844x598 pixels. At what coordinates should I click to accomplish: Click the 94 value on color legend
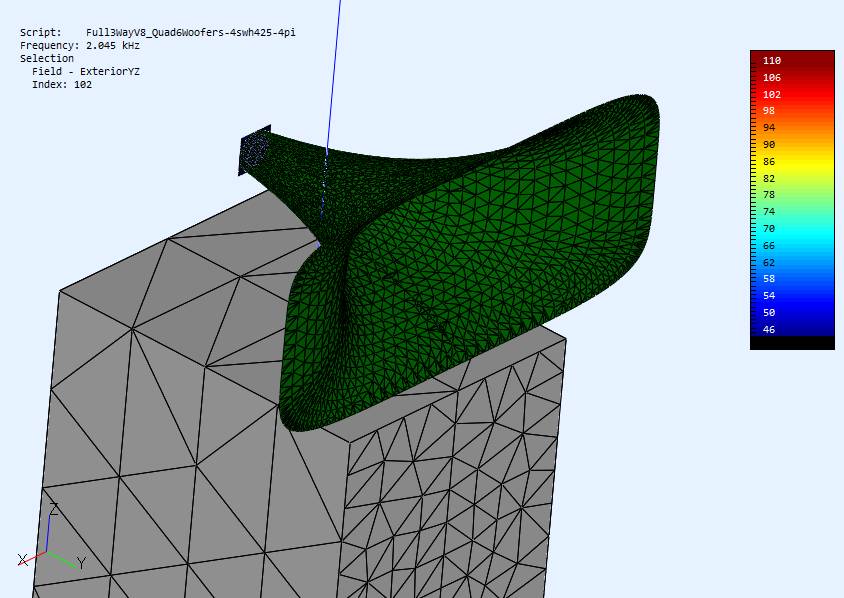coord(769,128)
